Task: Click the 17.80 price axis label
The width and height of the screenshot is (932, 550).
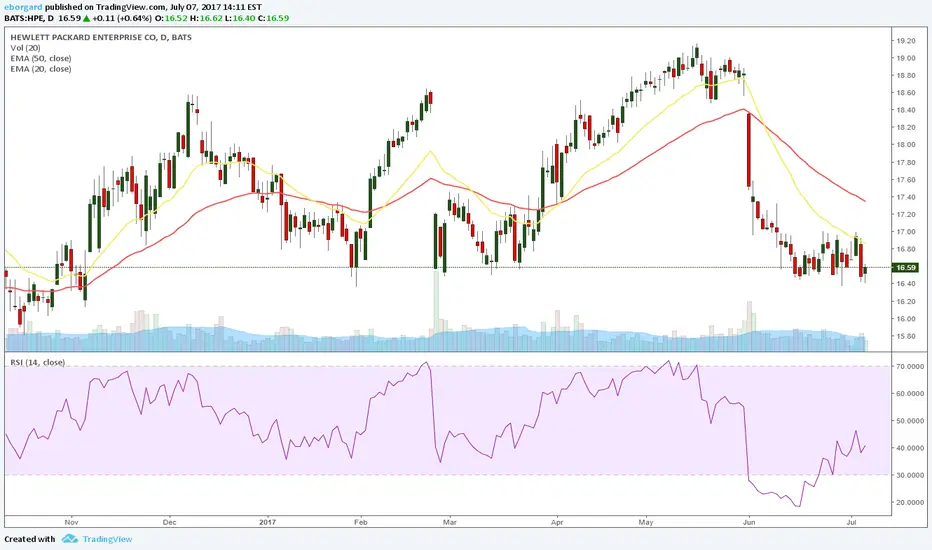Action: (906, 162)
